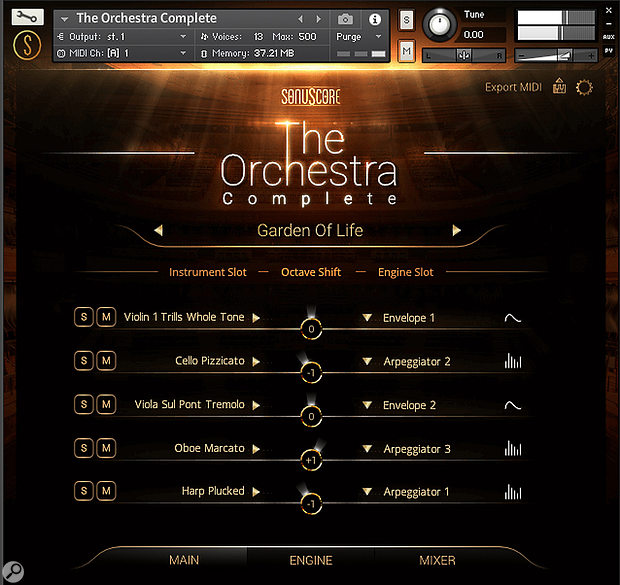
Task: Click octave shift knob for Oboe Marcato
Action: pos(311,460)
